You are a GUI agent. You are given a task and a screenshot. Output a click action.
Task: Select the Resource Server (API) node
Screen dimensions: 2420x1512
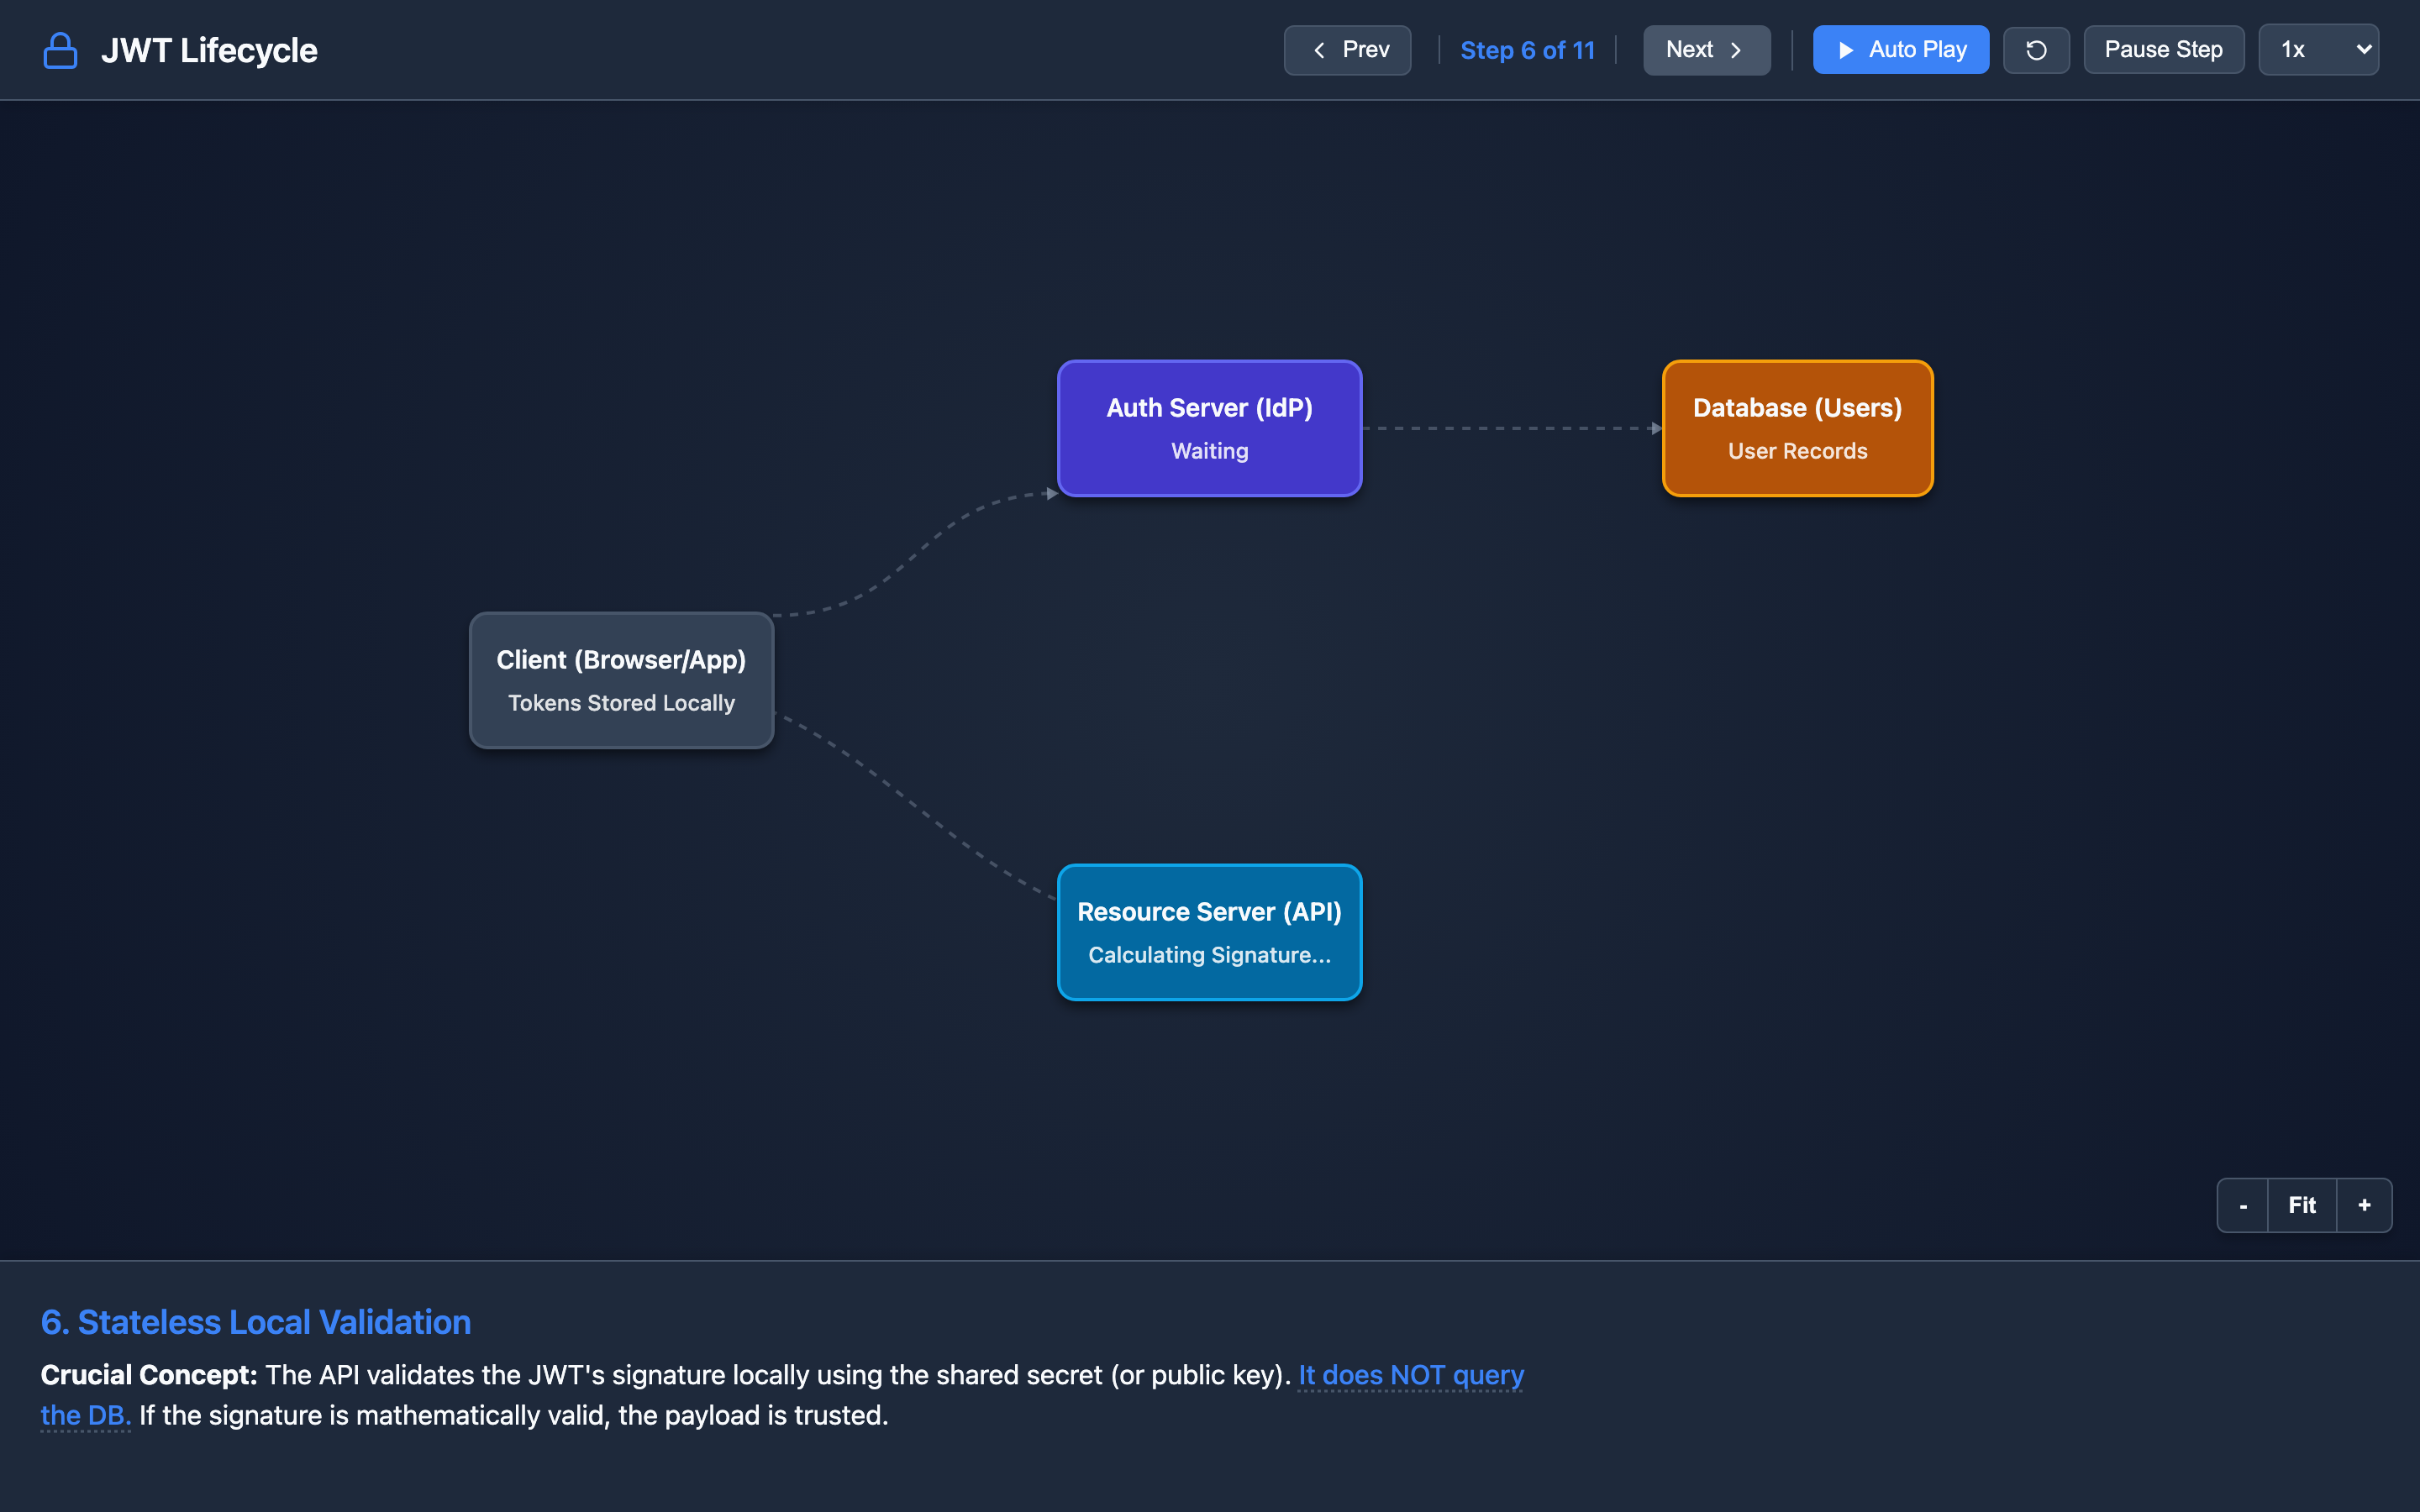[x=1210, y=932]
